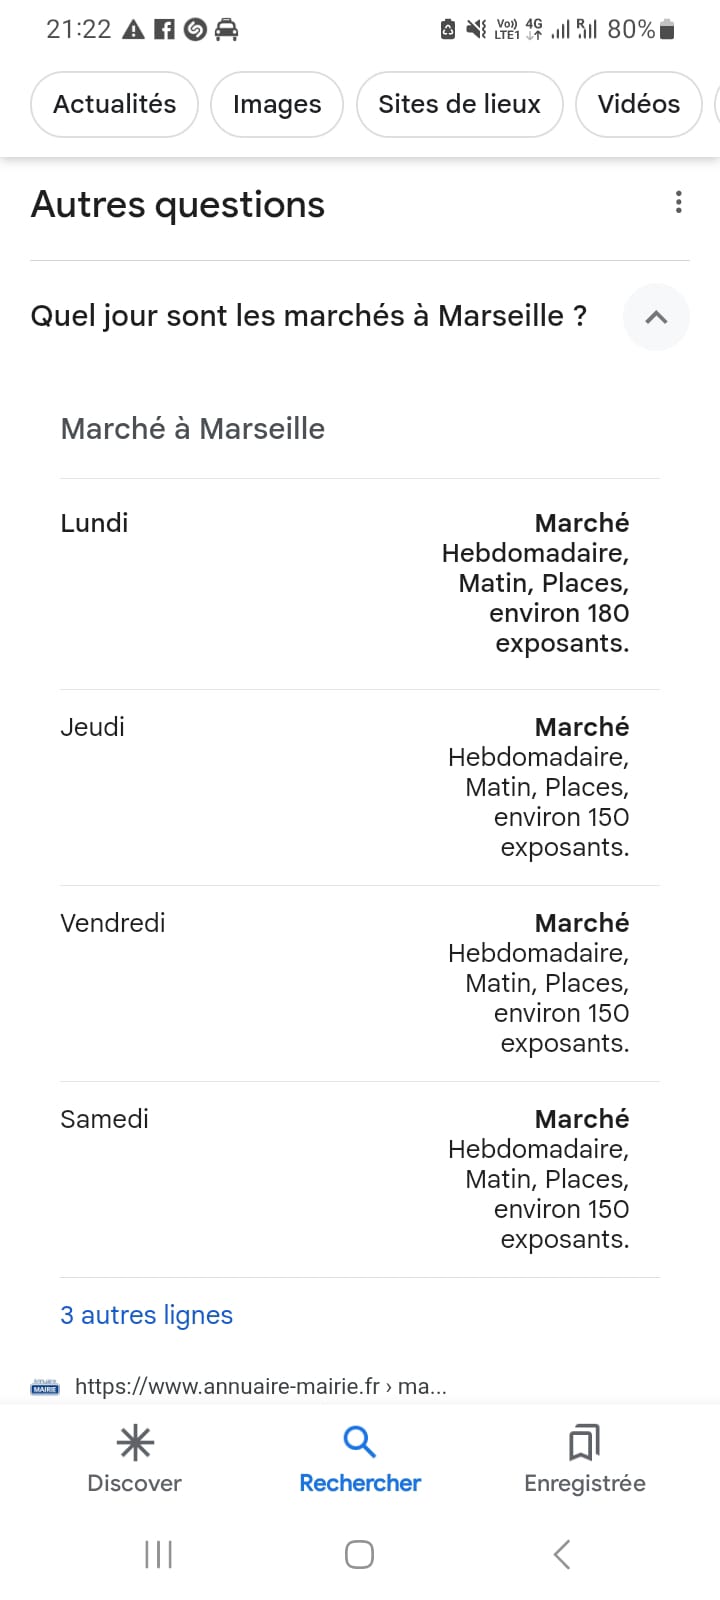The image size is (720, 1600).
Task: Open the three-dot menu beside Autres questions
Action: click(679, 203)
